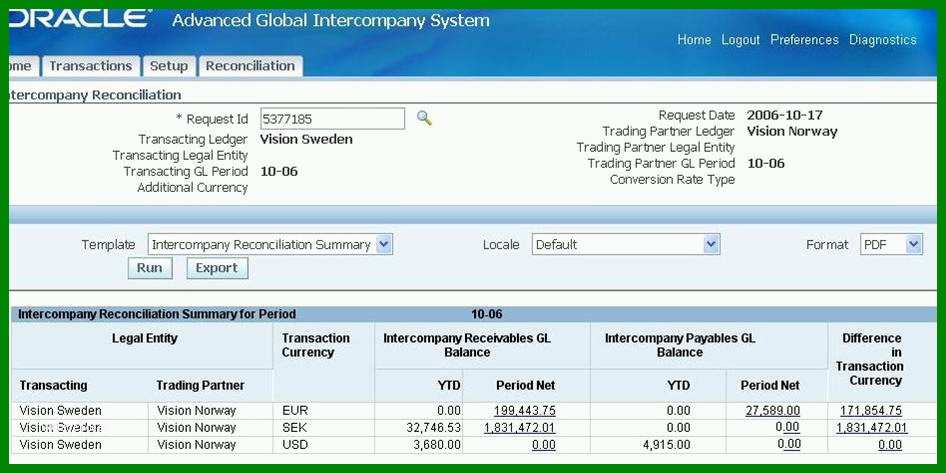Click the Run button
Screen dimensions: 946x473
150,268
